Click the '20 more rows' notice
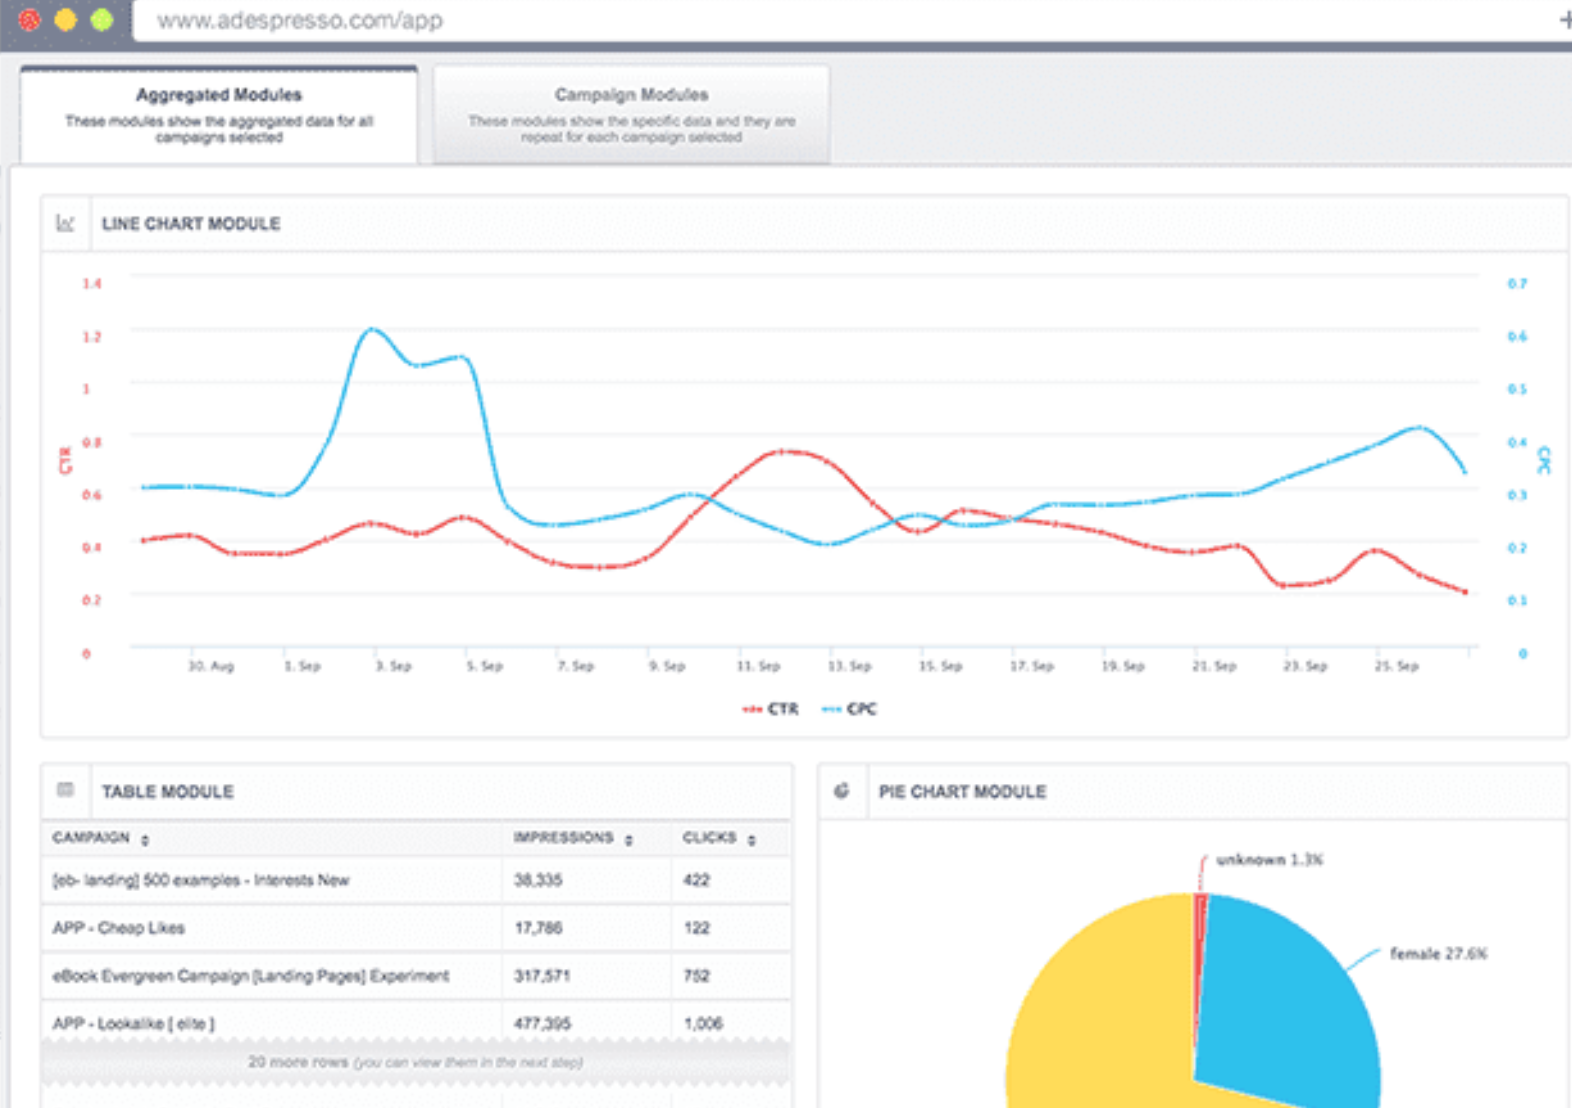Image resolution: width=1572 pixels, height=1108 pixels. (415, 1062)
